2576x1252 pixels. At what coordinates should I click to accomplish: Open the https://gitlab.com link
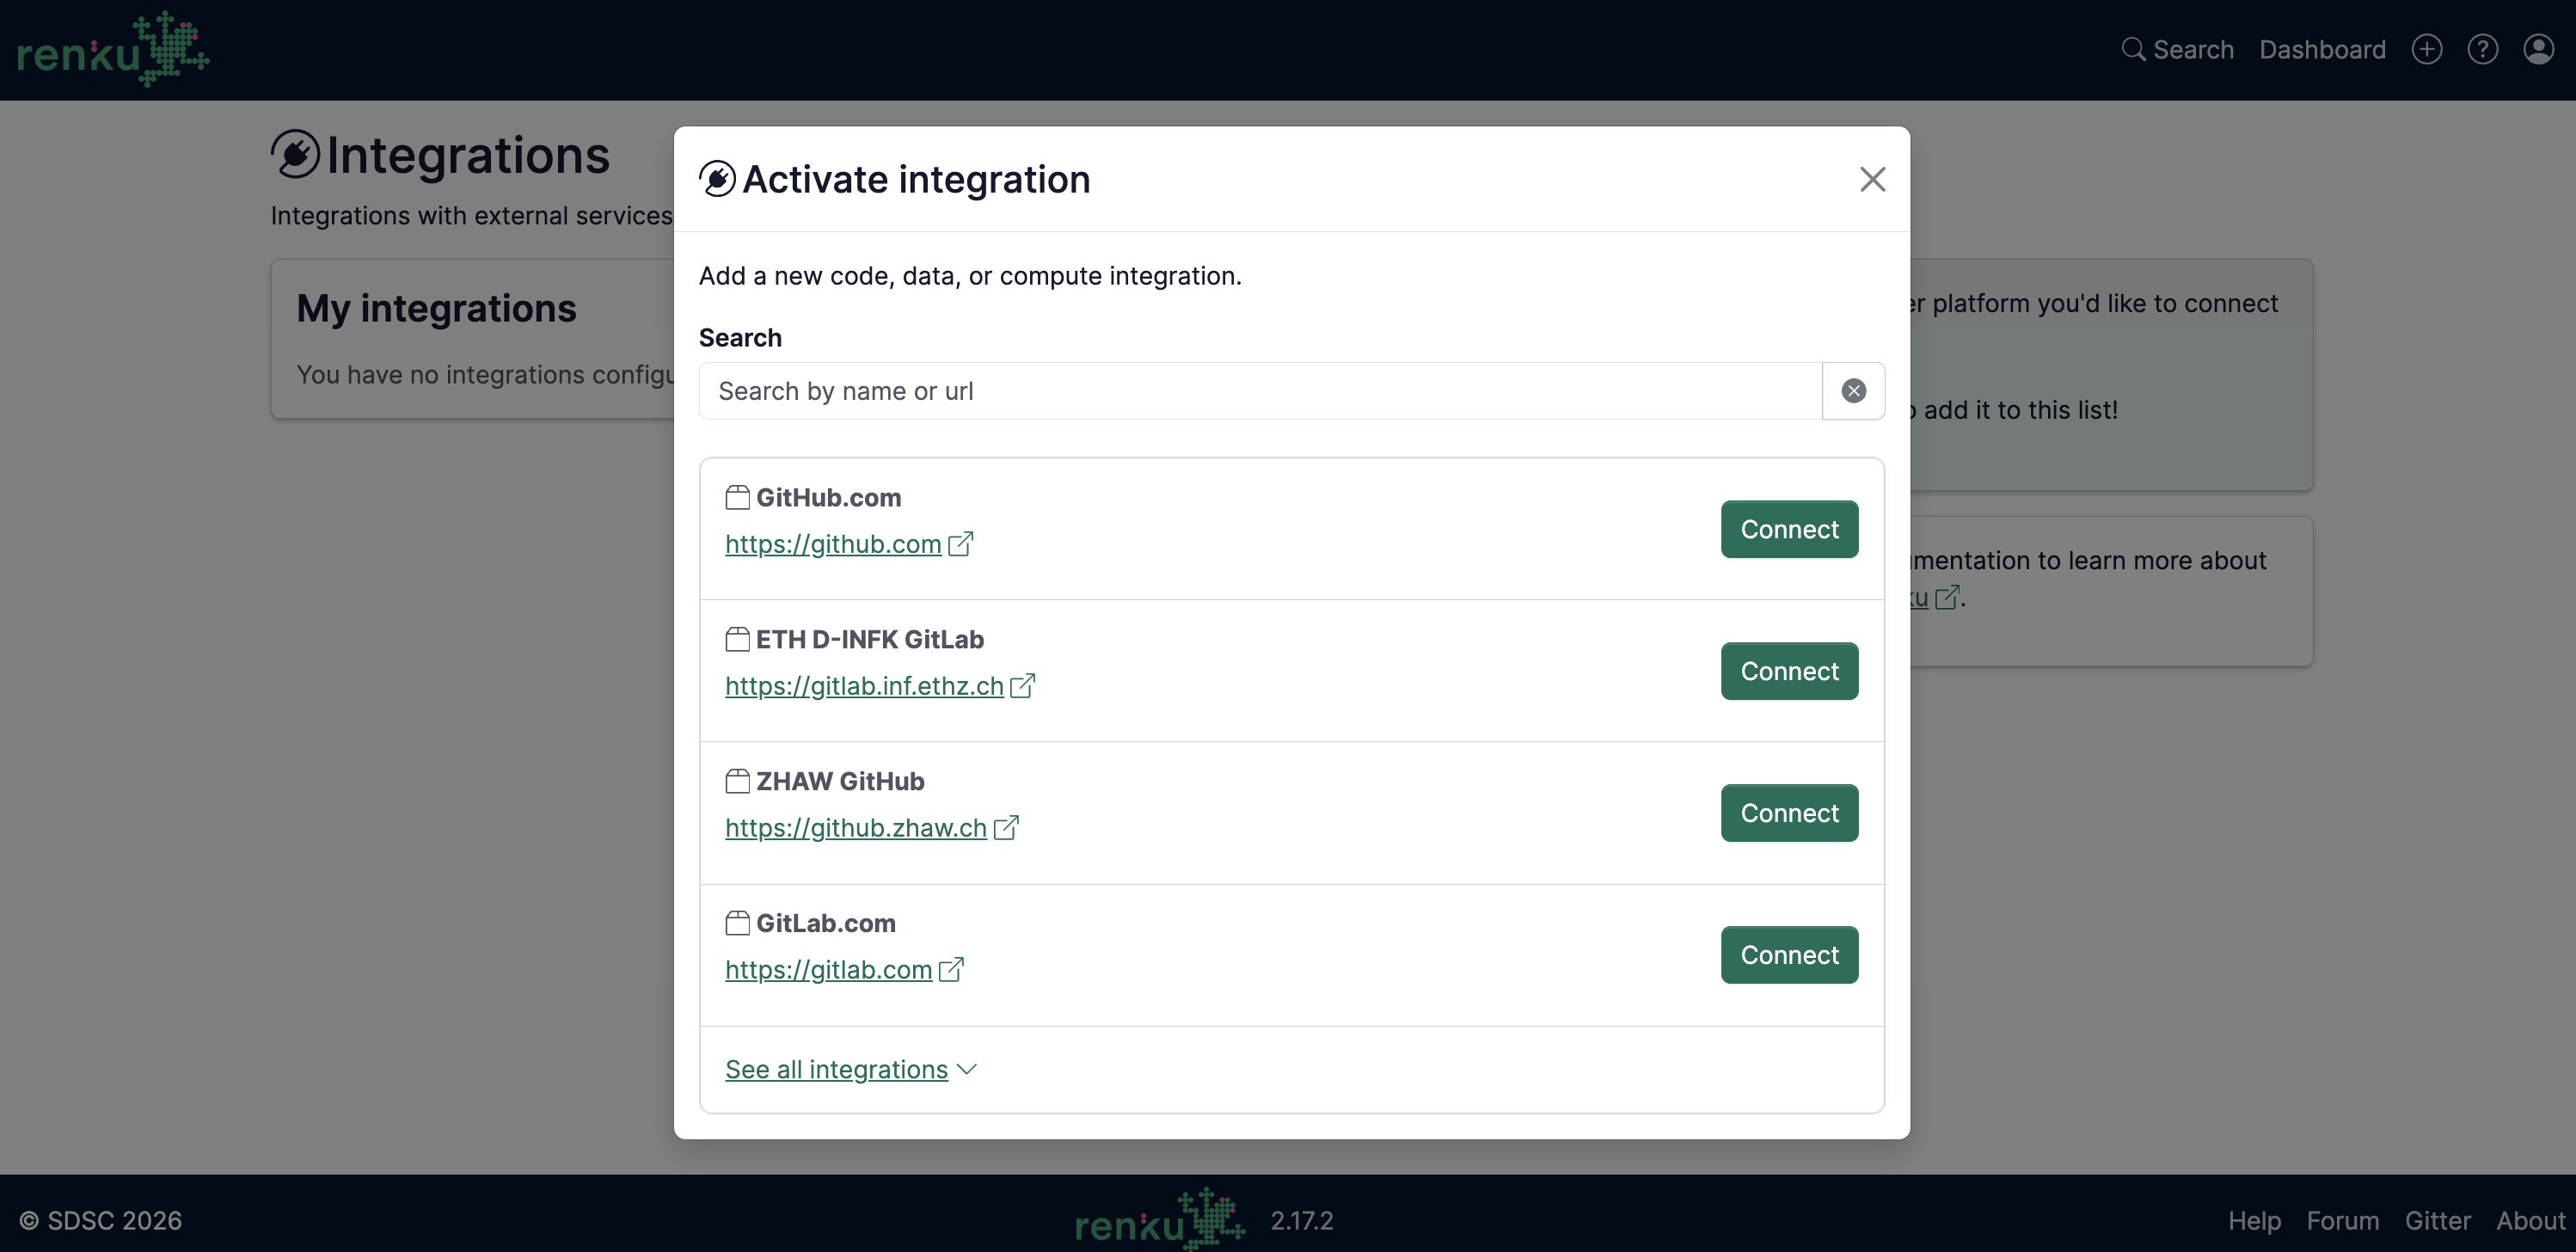point(829,970)
